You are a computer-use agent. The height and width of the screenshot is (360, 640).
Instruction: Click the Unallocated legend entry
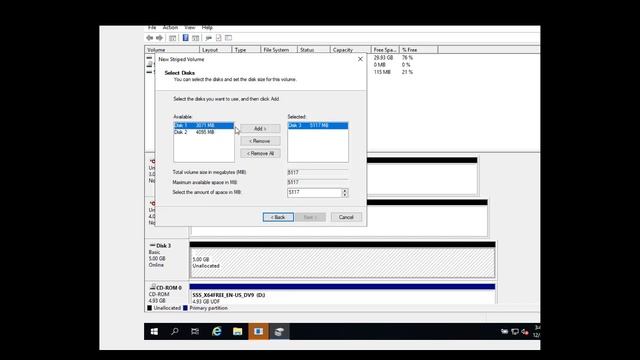[x=164, y=308]
